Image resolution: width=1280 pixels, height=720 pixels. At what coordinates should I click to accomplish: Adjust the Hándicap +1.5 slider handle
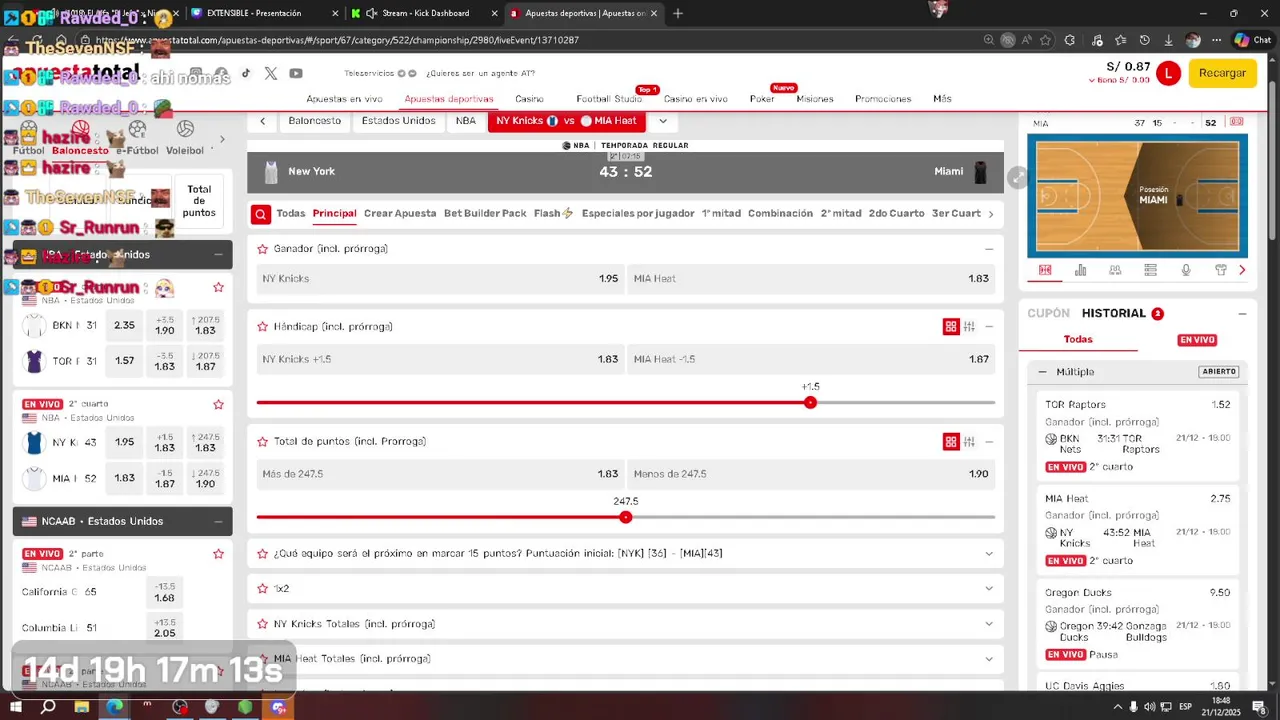click(x=810, y=403)
